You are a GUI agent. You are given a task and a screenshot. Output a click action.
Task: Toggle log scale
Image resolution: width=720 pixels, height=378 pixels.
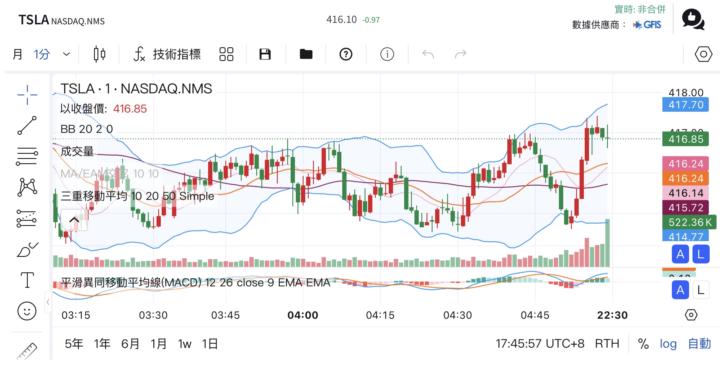668,344
